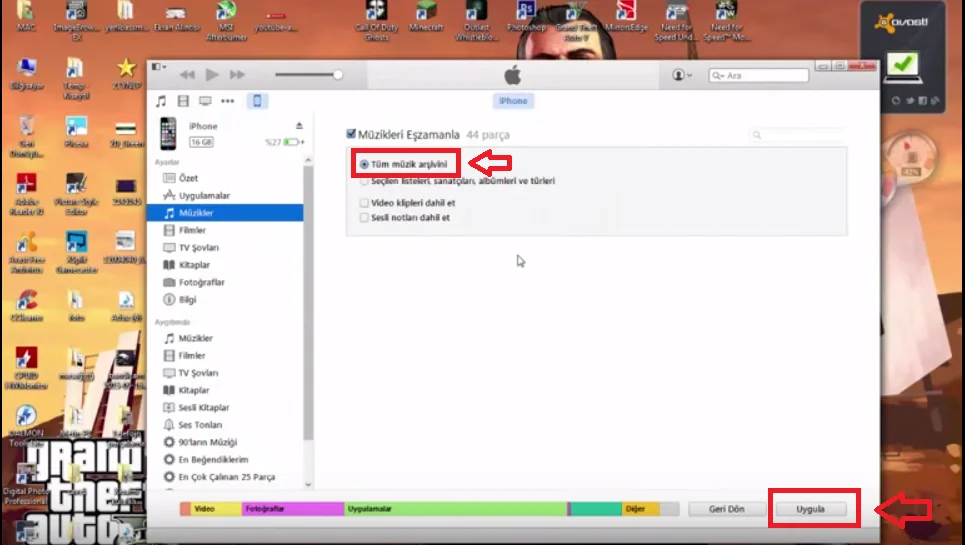Eject the iPhone device
The image size is (965, 545).
pos(299,125)
